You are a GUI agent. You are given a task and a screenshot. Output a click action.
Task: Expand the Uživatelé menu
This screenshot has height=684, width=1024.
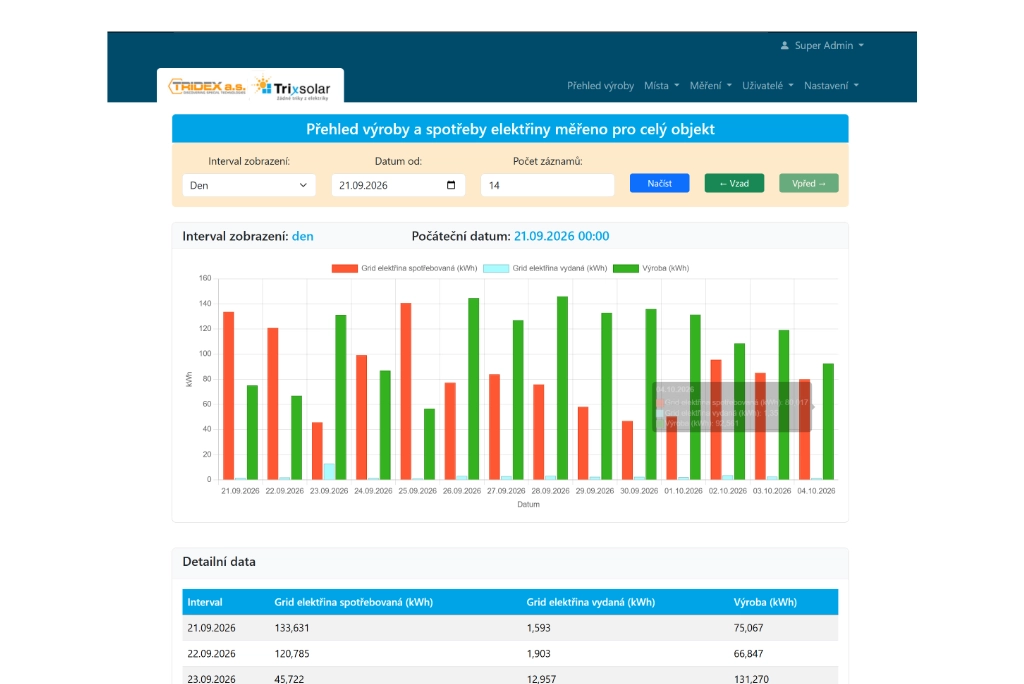coord(767,86)
